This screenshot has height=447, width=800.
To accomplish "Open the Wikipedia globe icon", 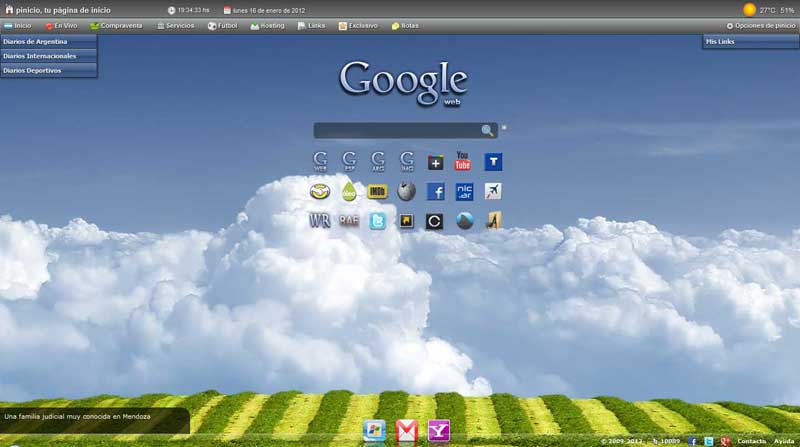I will pos(406,191).
